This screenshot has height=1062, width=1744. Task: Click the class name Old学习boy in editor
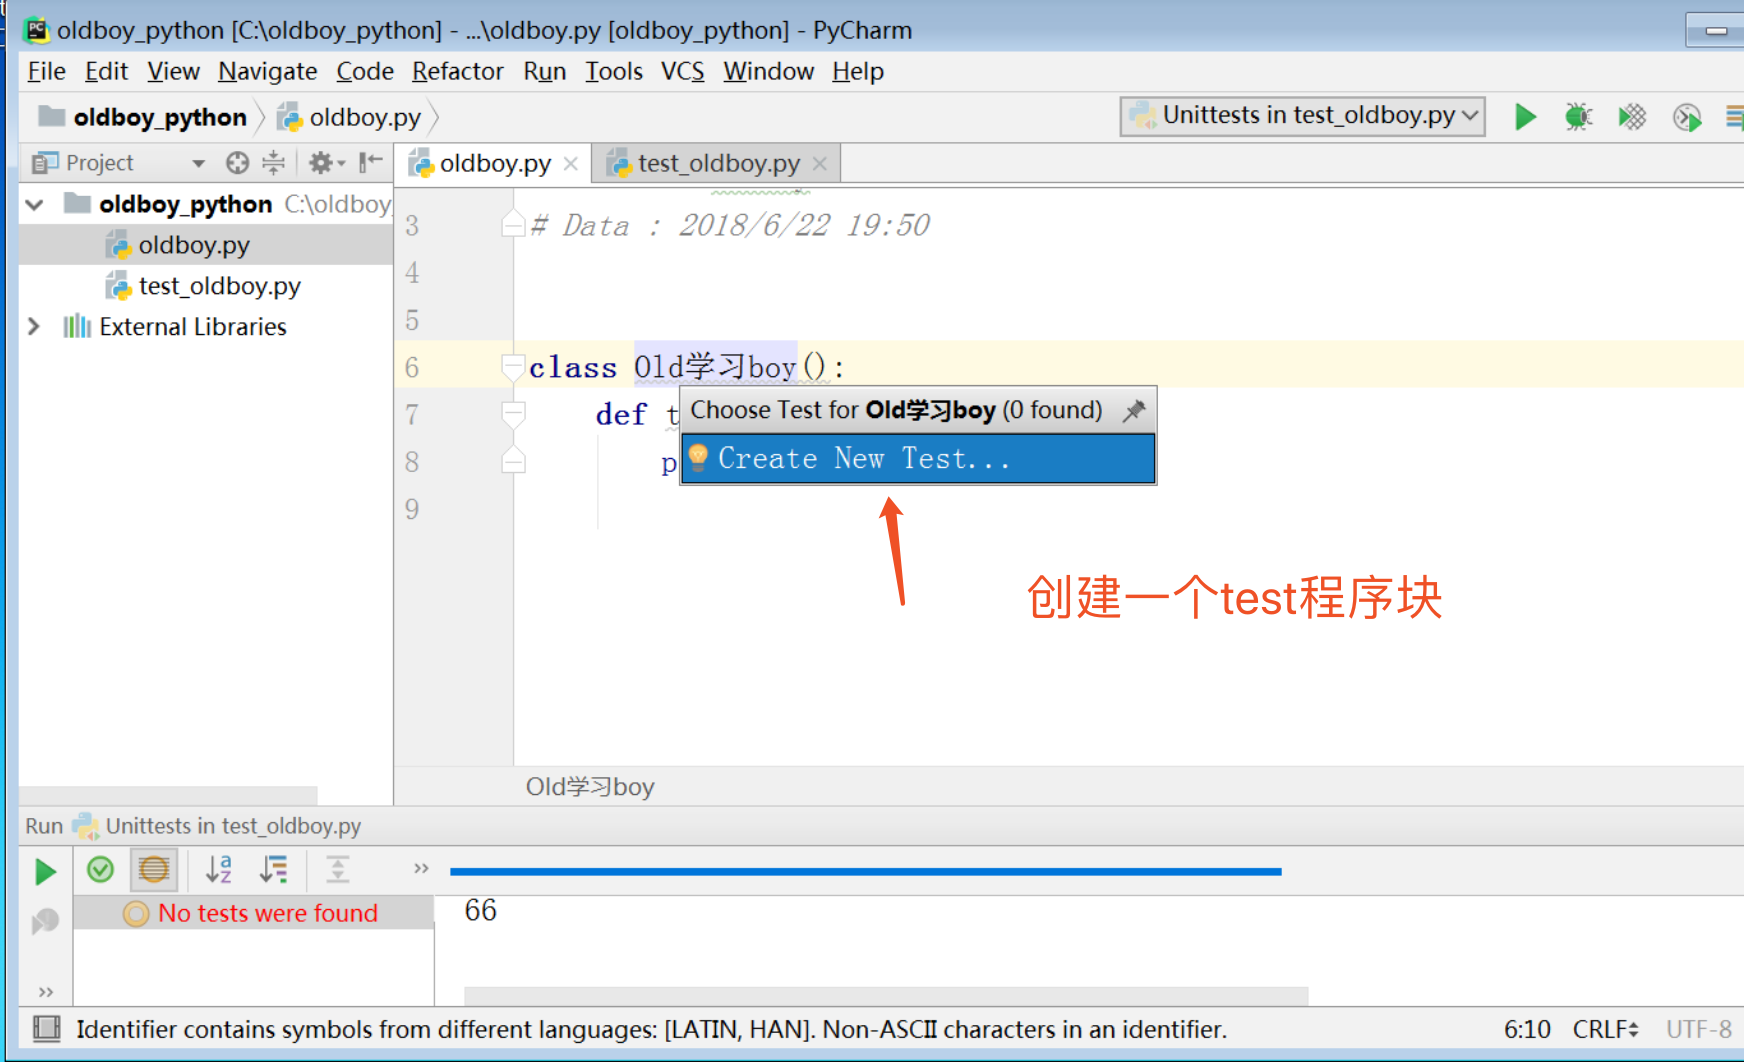pos(714,367)
